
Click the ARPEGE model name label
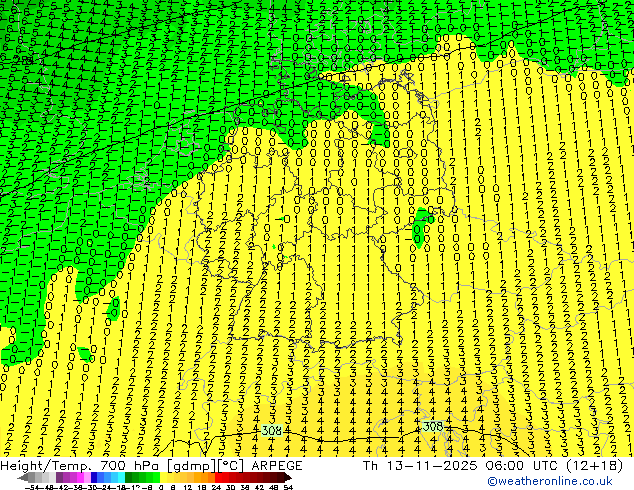point(277,466)
